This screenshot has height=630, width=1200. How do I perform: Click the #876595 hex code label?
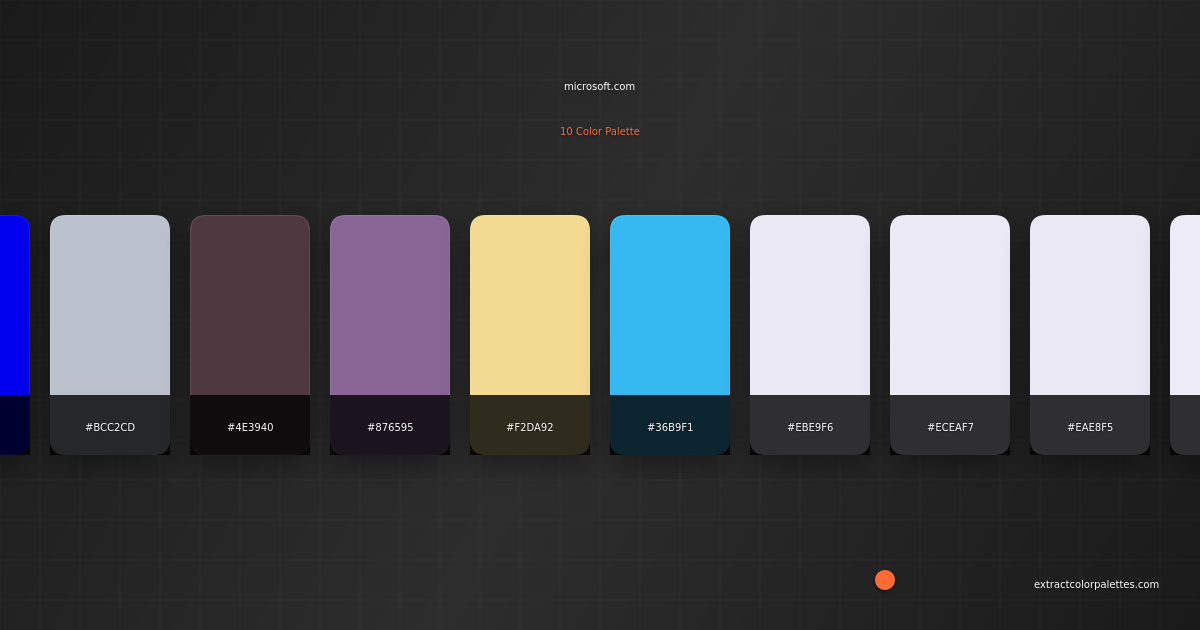tap(390, 427)
